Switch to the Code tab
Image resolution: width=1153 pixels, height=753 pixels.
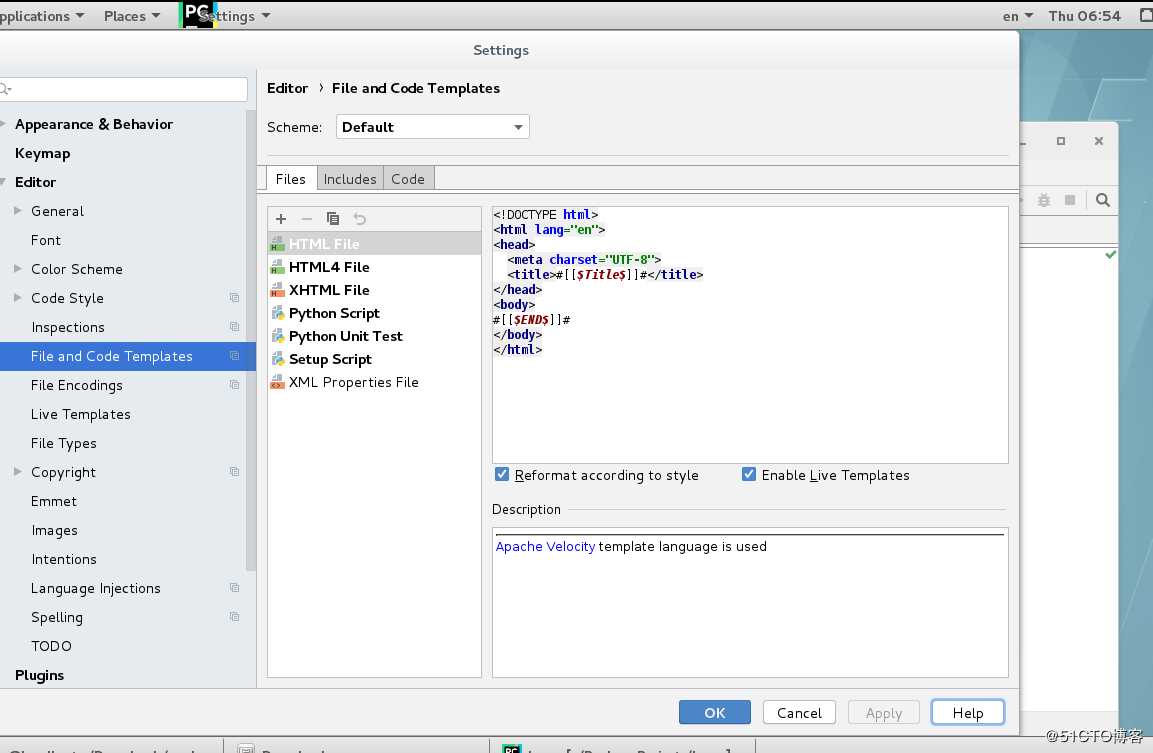click(x=408, y=179)
